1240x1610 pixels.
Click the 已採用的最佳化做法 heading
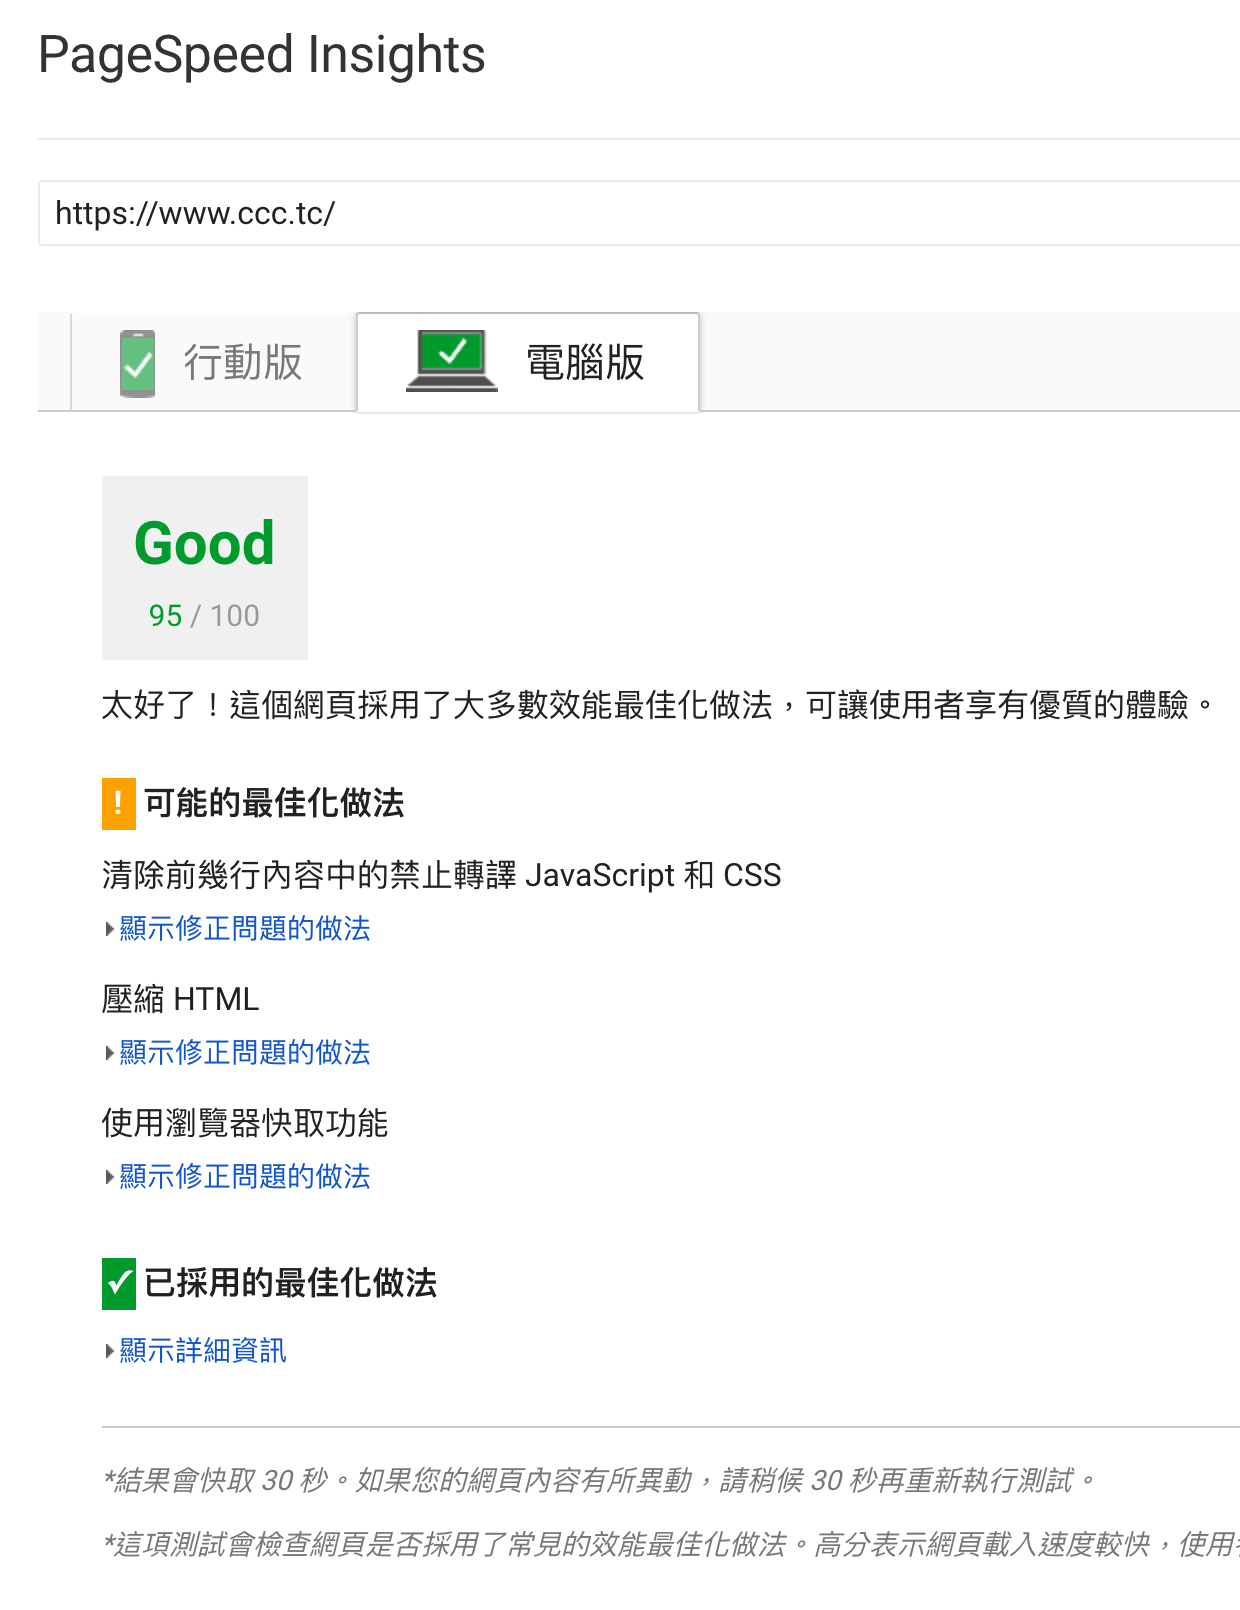[x=291, y=1284]
